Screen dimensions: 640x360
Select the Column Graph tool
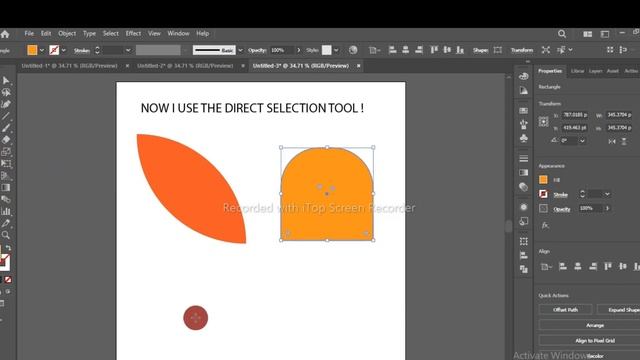(6, 211)
